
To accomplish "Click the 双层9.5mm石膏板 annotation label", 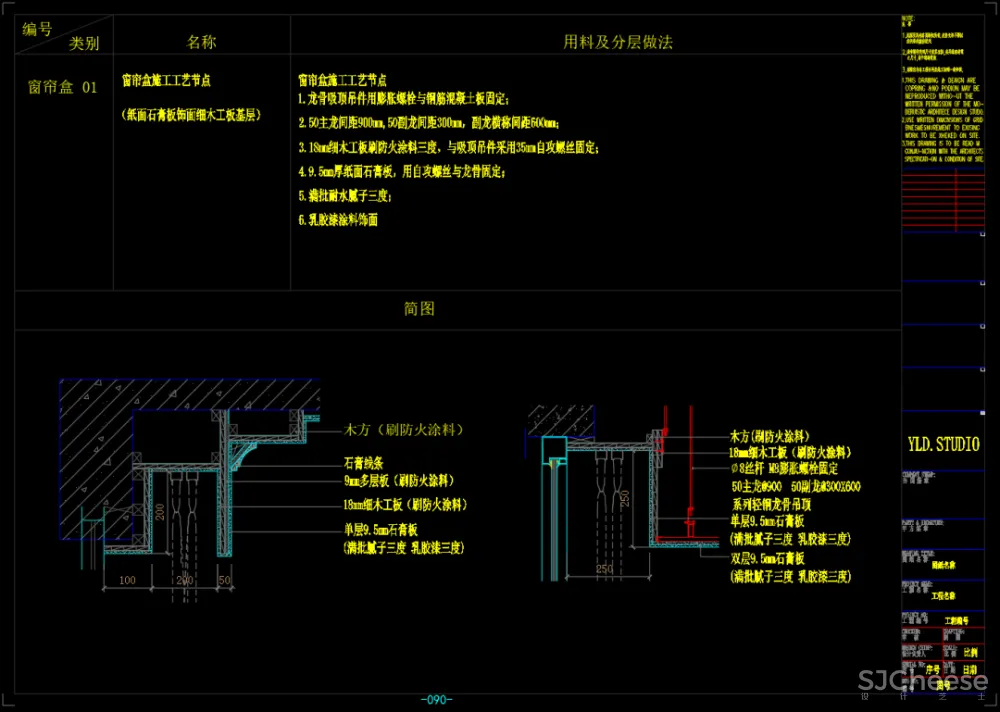I will [x=768, y=560].
